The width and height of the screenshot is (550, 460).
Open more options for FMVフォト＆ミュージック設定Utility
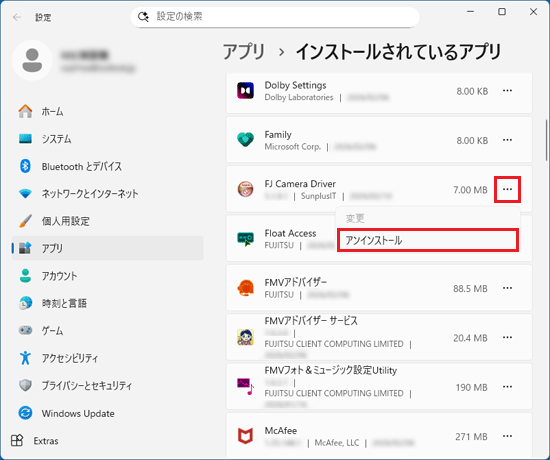click(x=507, y=387)
